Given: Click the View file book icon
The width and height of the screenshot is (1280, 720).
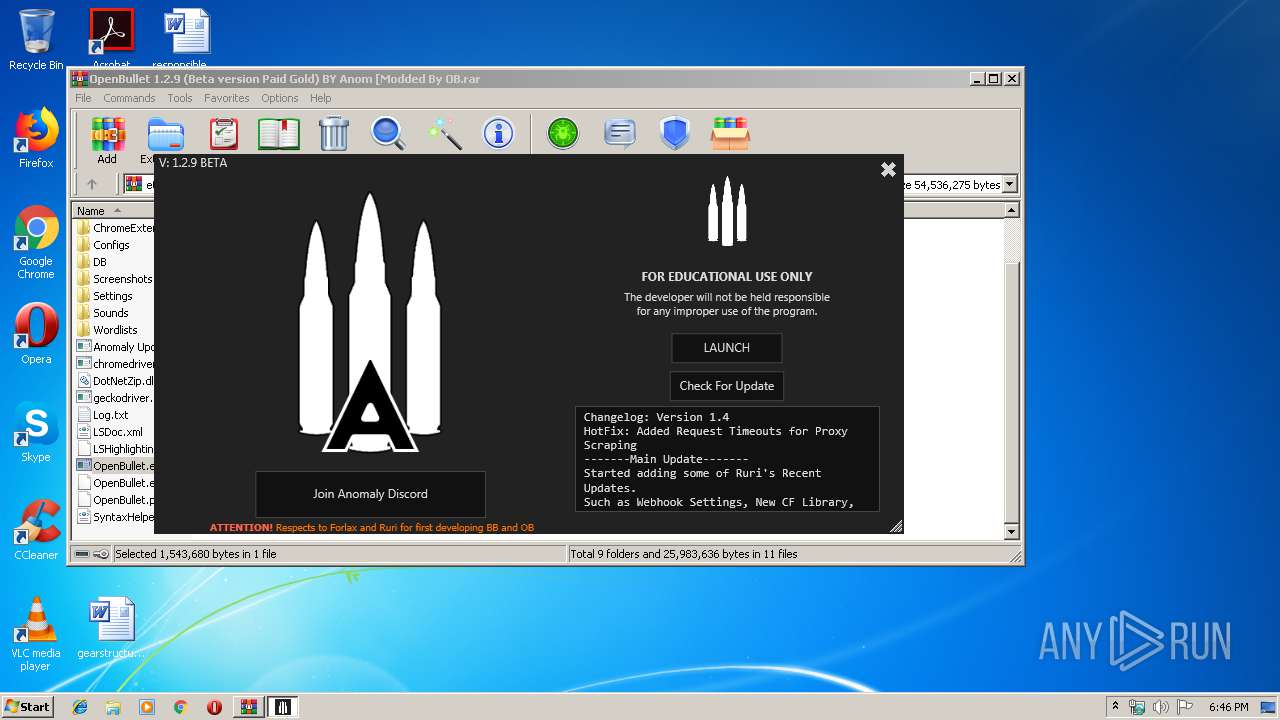Looking at the screenshot, I should (x=279, y=133).
